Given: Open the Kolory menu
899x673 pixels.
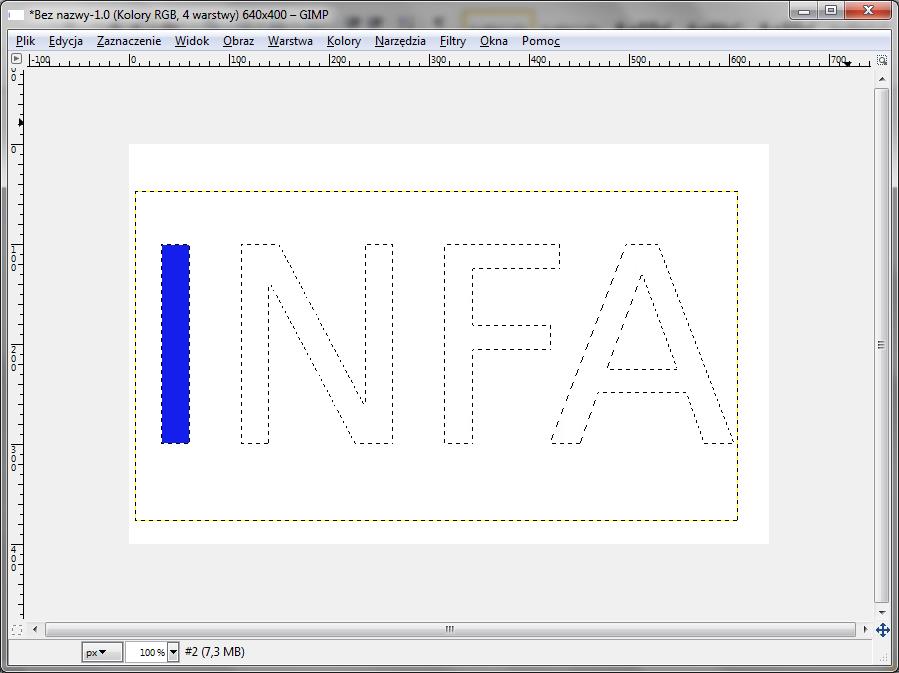Looking at the screenshot, I should click(344, 41).
